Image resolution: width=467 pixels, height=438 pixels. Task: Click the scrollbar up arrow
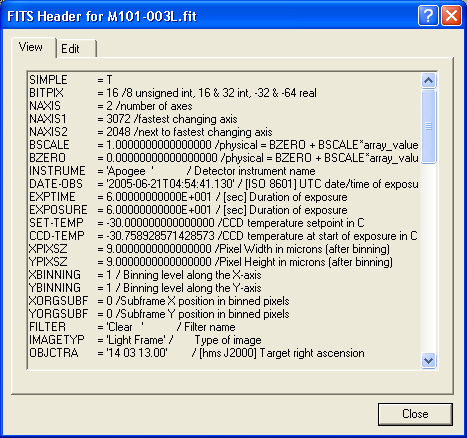tap(428, 80)
